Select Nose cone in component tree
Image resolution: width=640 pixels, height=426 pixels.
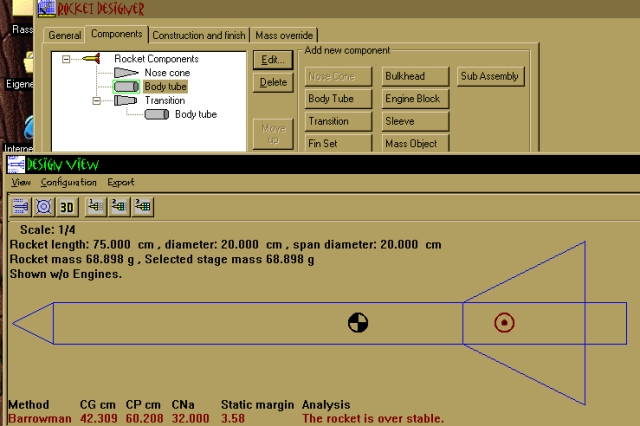pyautogui.click(x=167, y=73)
